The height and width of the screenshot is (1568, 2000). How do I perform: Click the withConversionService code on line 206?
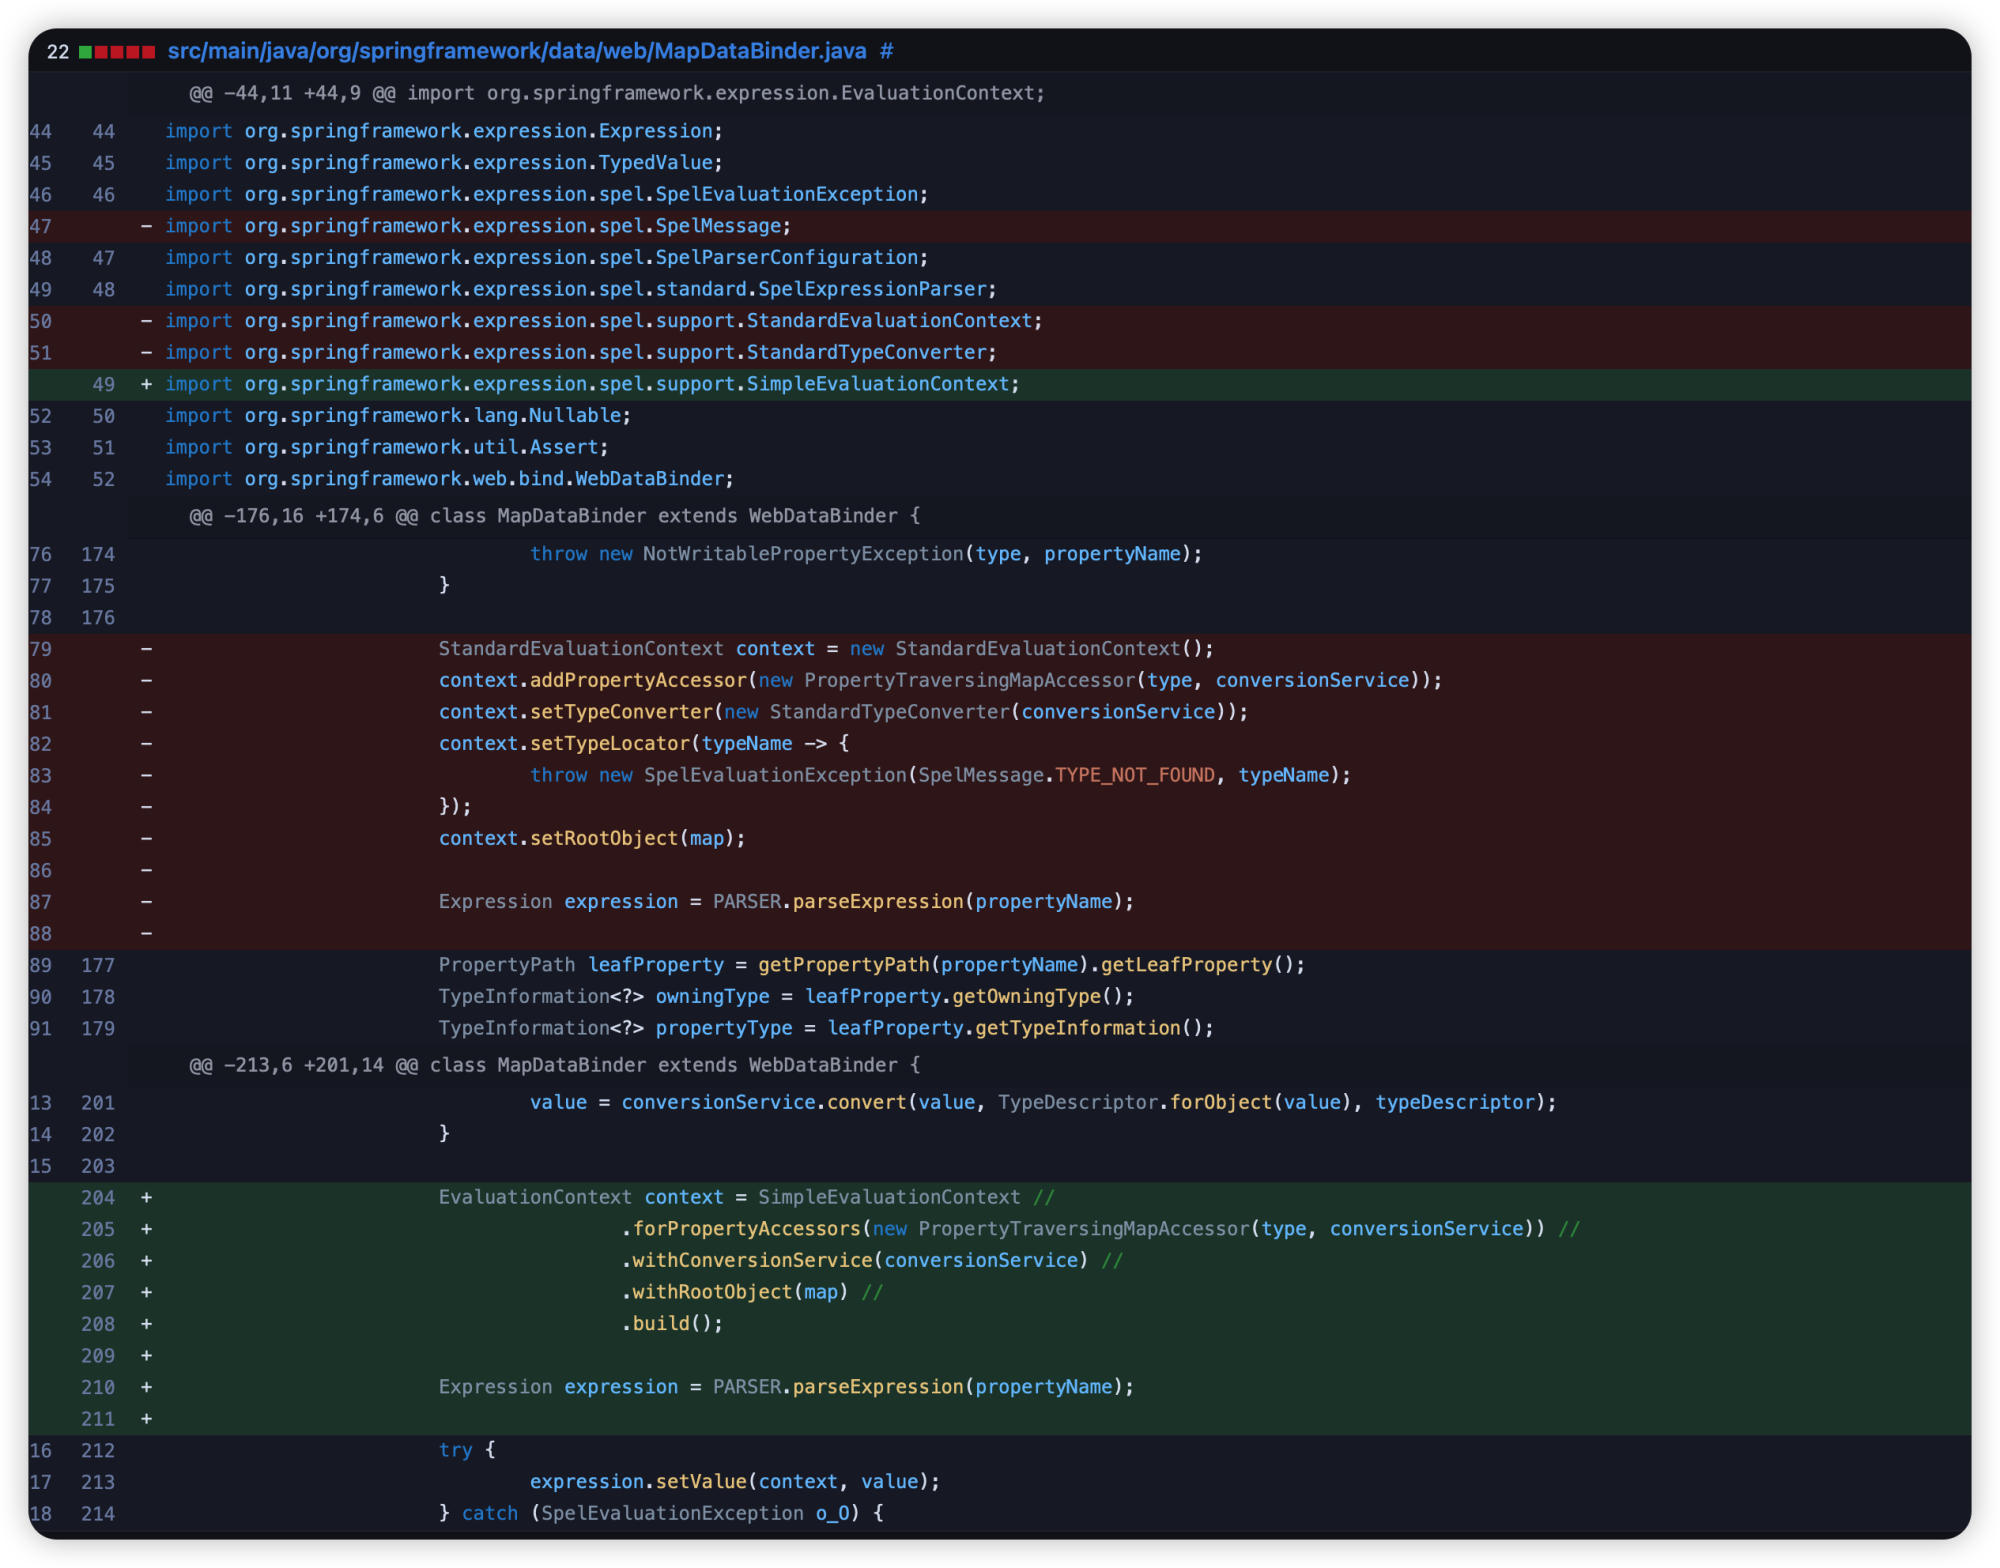click(752, 1260)
